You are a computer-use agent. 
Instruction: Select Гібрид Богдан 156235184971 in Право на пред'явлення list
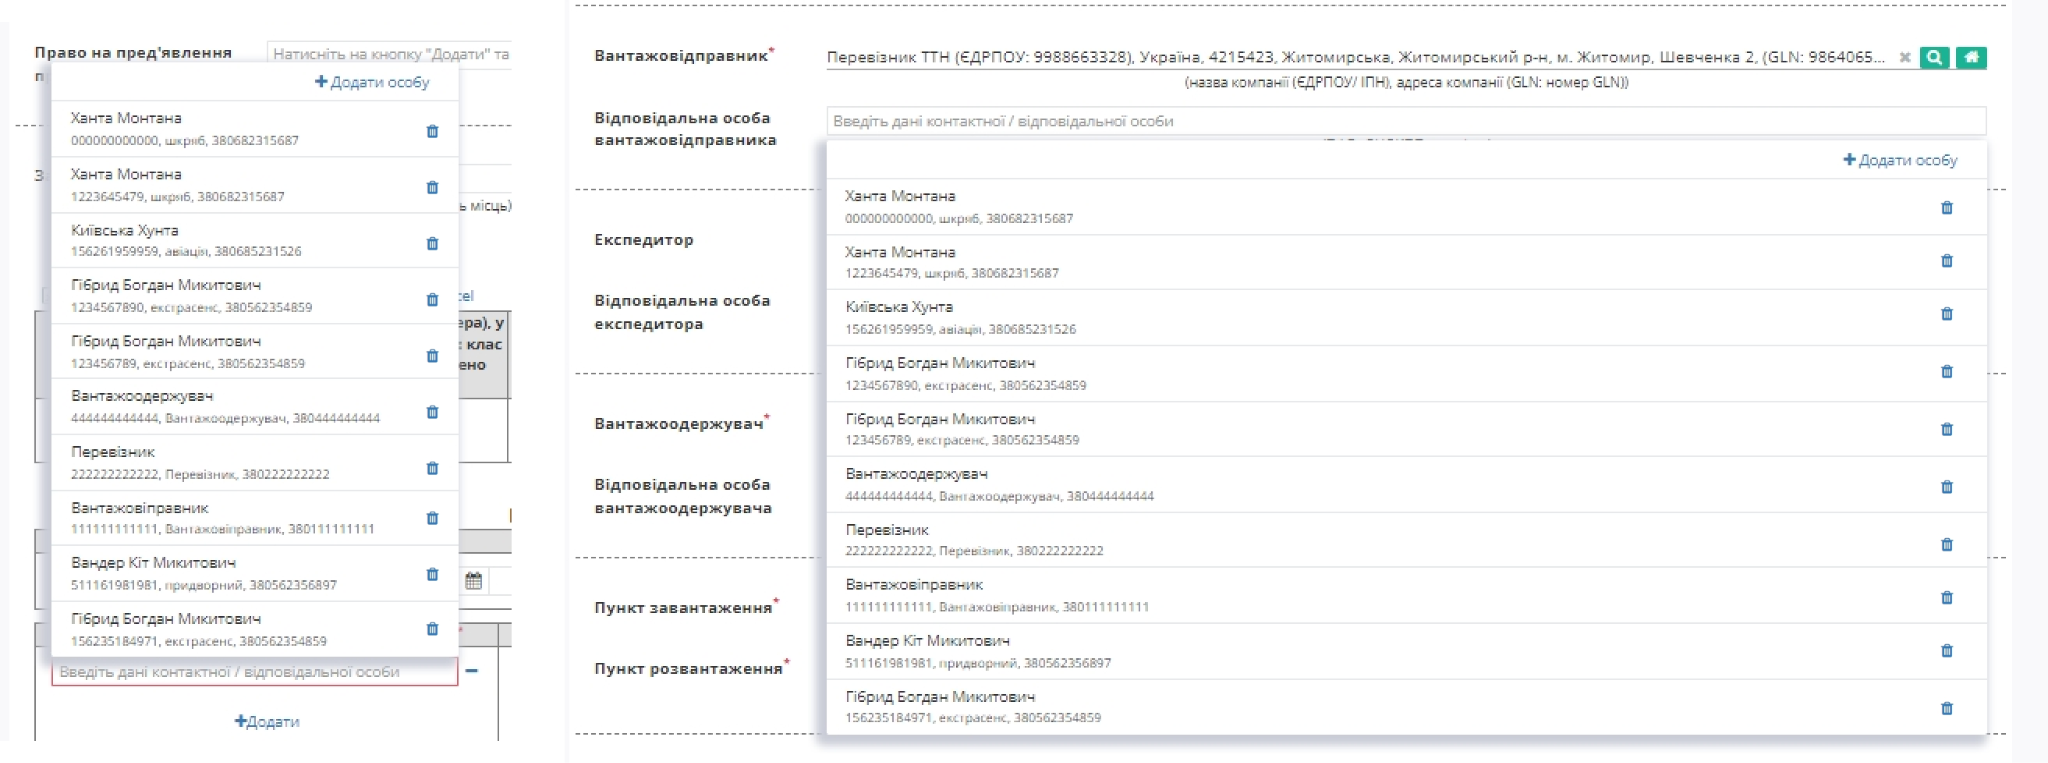click(x=255, y=629)
